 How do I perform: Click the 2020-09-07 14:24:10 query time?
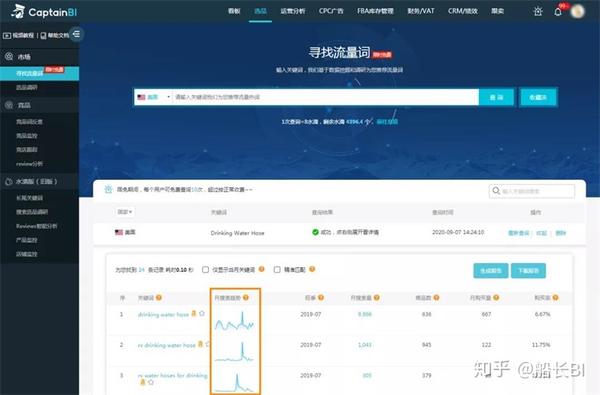tap(458, 232)
